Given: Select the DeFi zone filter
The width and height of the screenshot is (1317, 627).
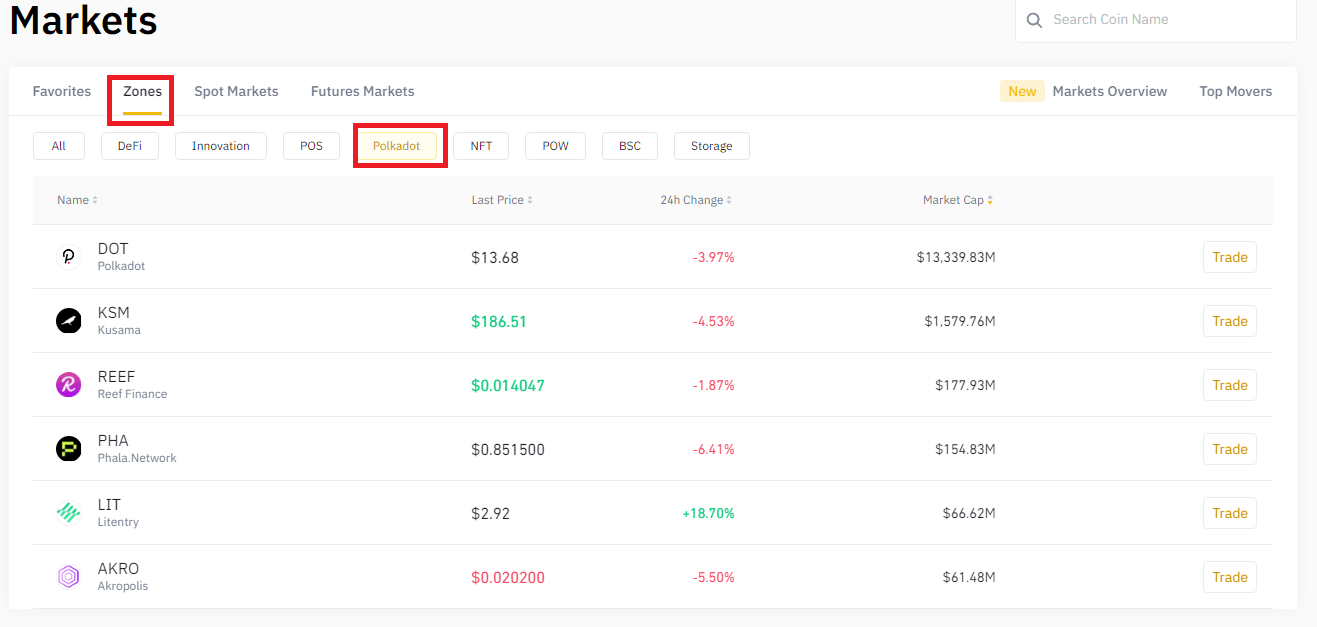Looking at the screenshot, I should point(130,146).
